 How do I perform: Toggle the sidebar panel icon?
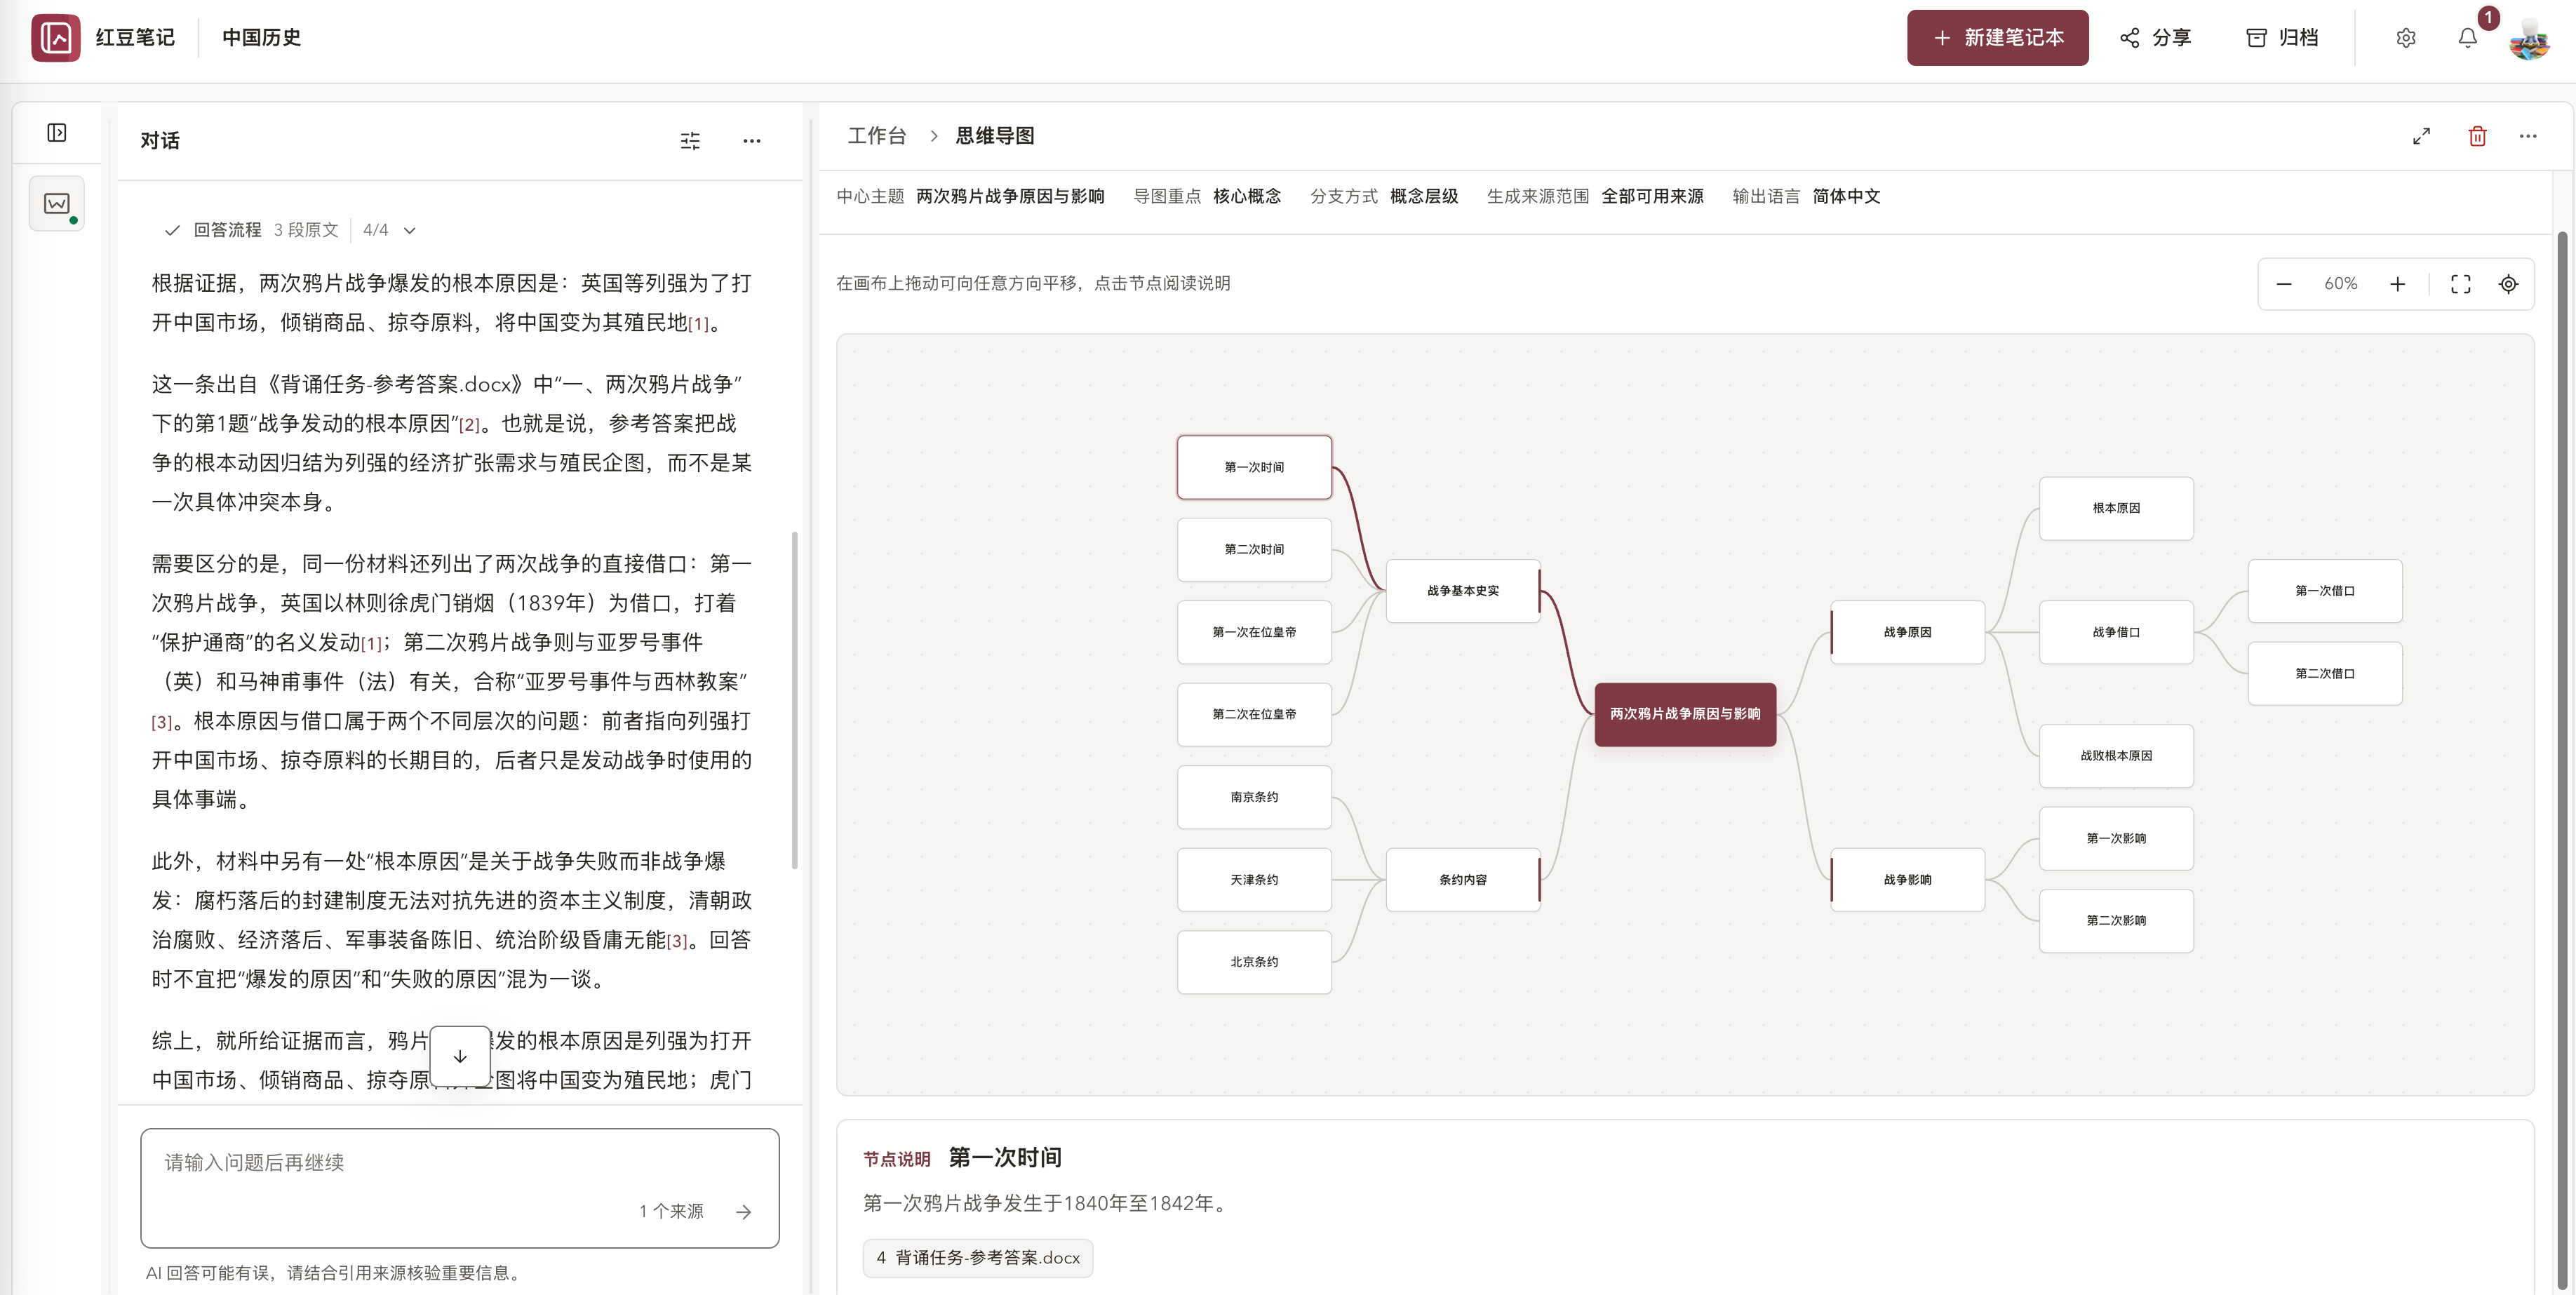point(57,133)
